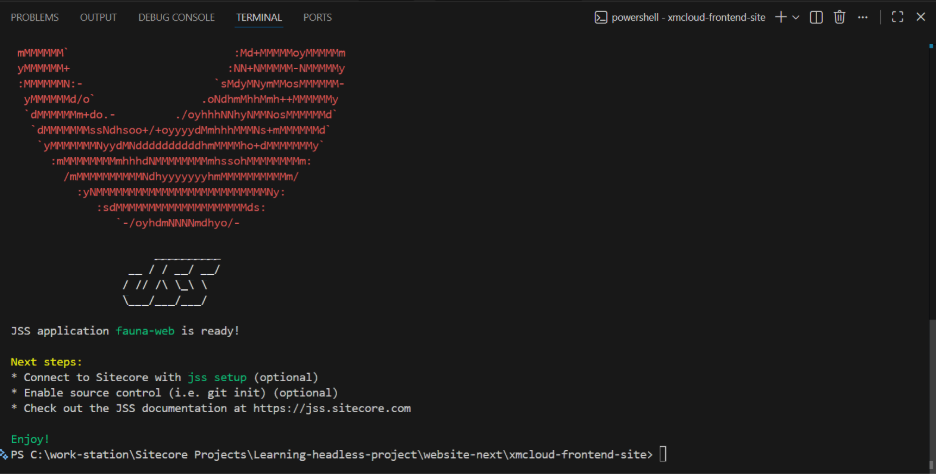Select the DEBUG CONSOLE tab

[176, 17]
